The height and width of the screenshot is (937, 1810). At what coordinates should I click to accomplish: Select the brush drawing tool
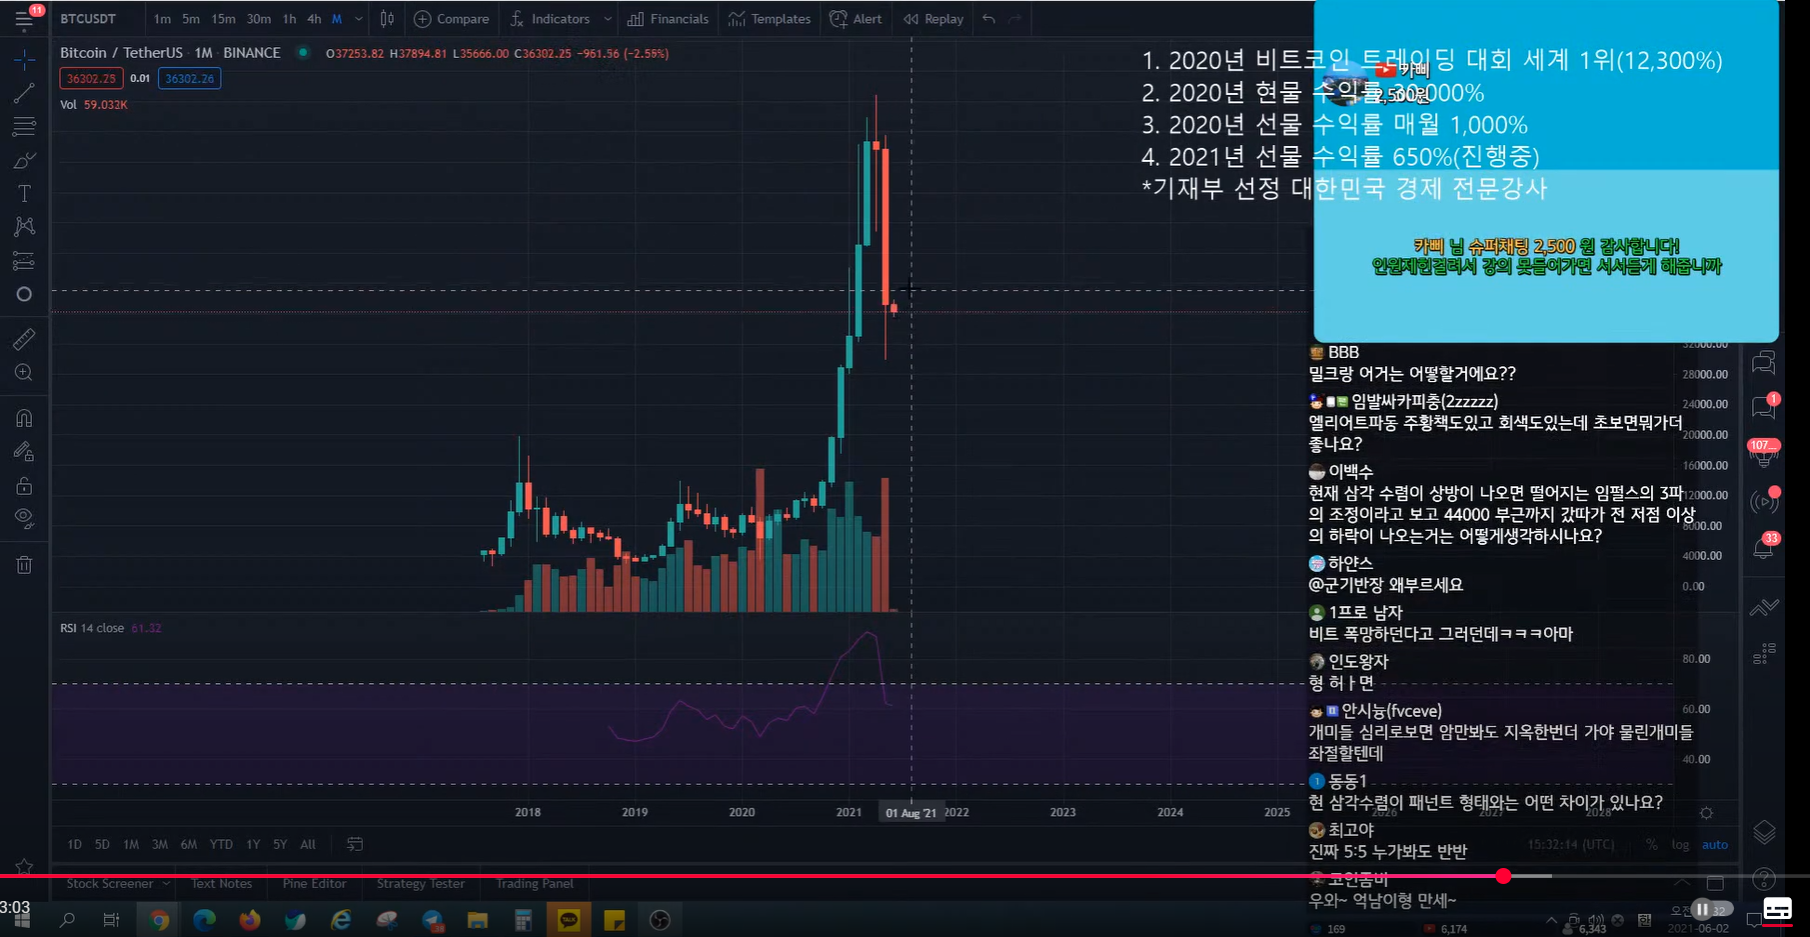24,161
